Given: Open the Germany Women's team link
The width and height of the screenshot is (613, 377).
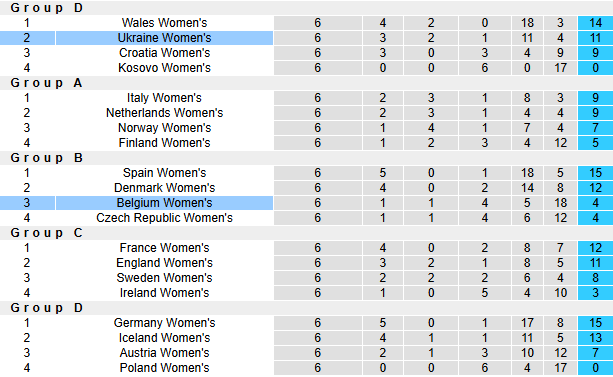Looking at the screenshot, I should 164,323.
